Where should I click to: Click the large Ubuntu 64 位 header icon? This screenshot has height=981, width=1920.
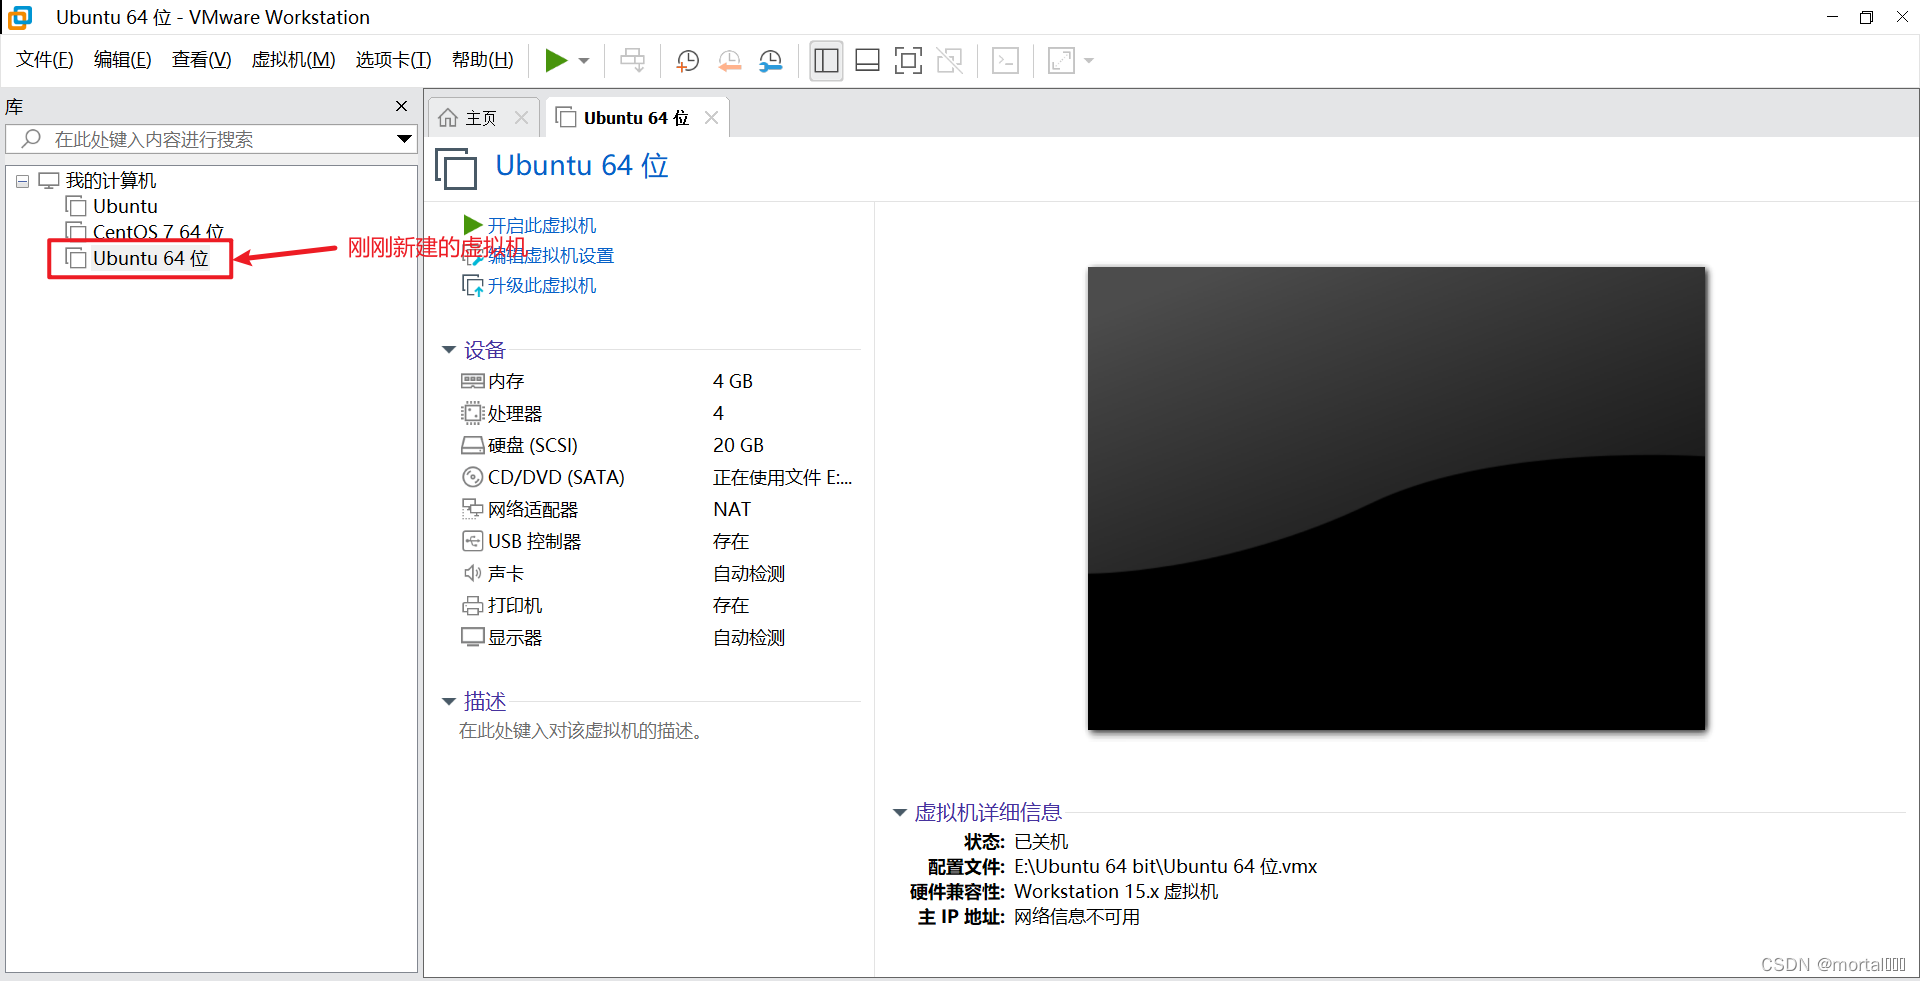456,168
